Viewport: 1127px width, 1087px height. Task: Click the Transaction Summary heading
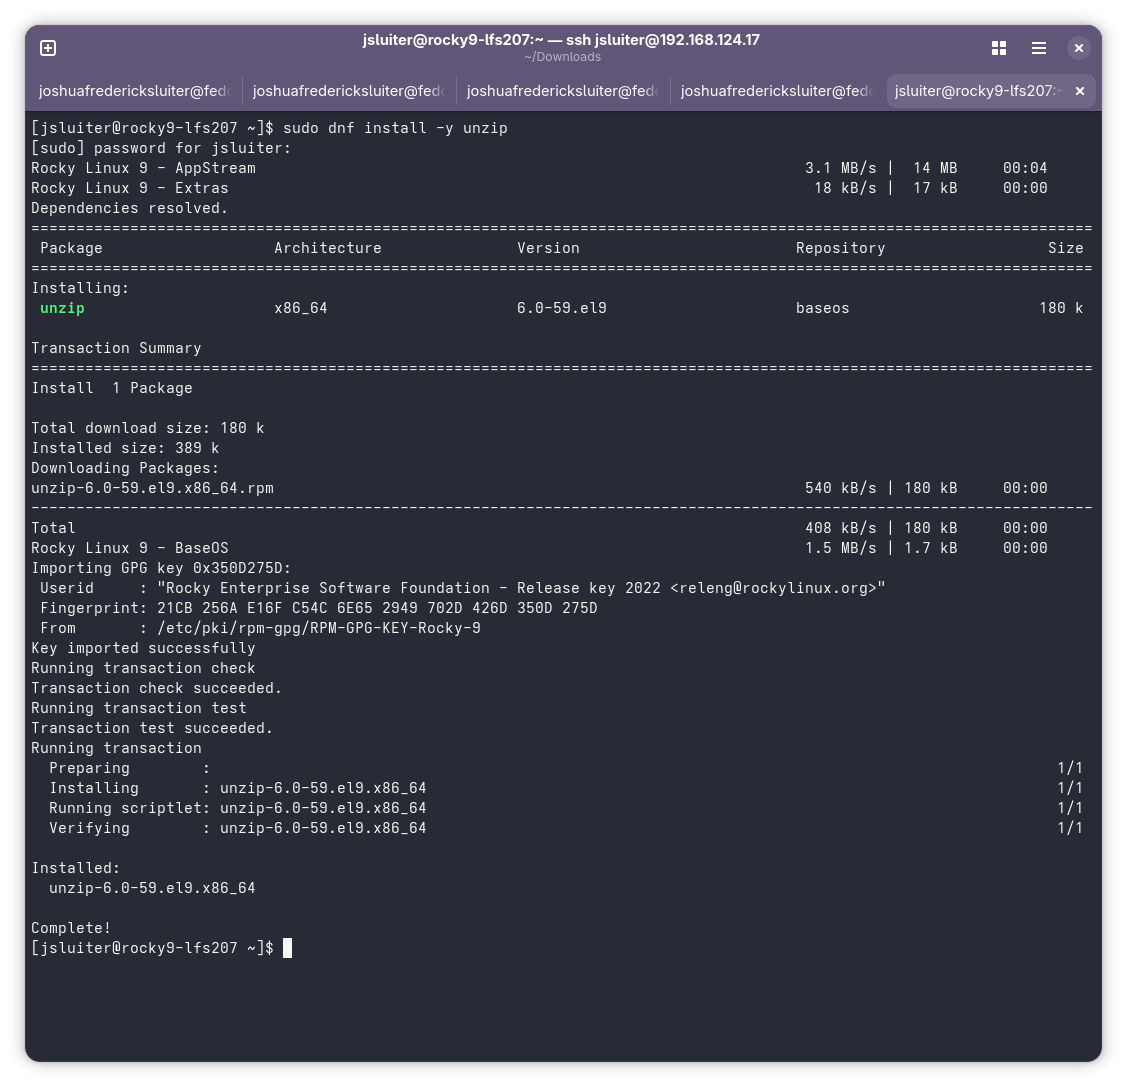(116, 347)
